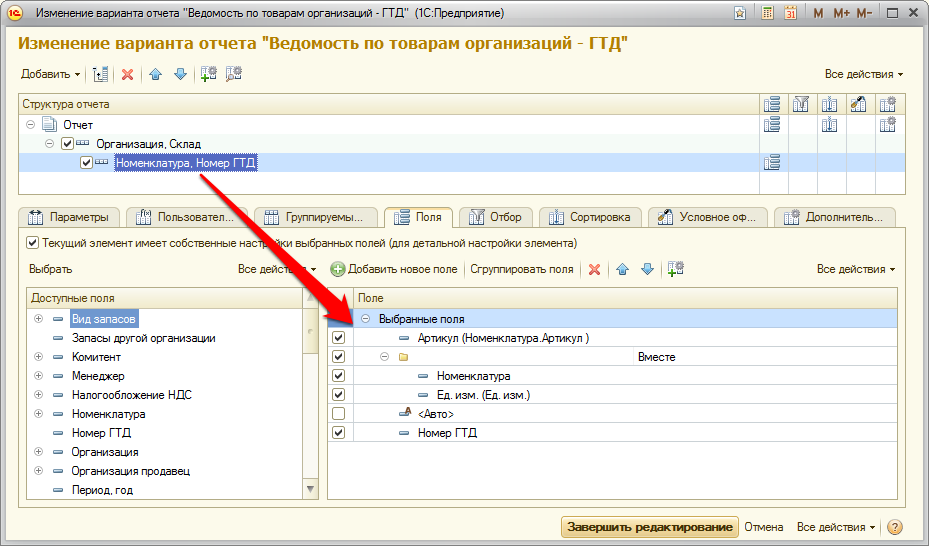Open the Сортировка tab
The height and width of the screenshot is (546, 929).
pyautogui.click(x=590, y=217)
